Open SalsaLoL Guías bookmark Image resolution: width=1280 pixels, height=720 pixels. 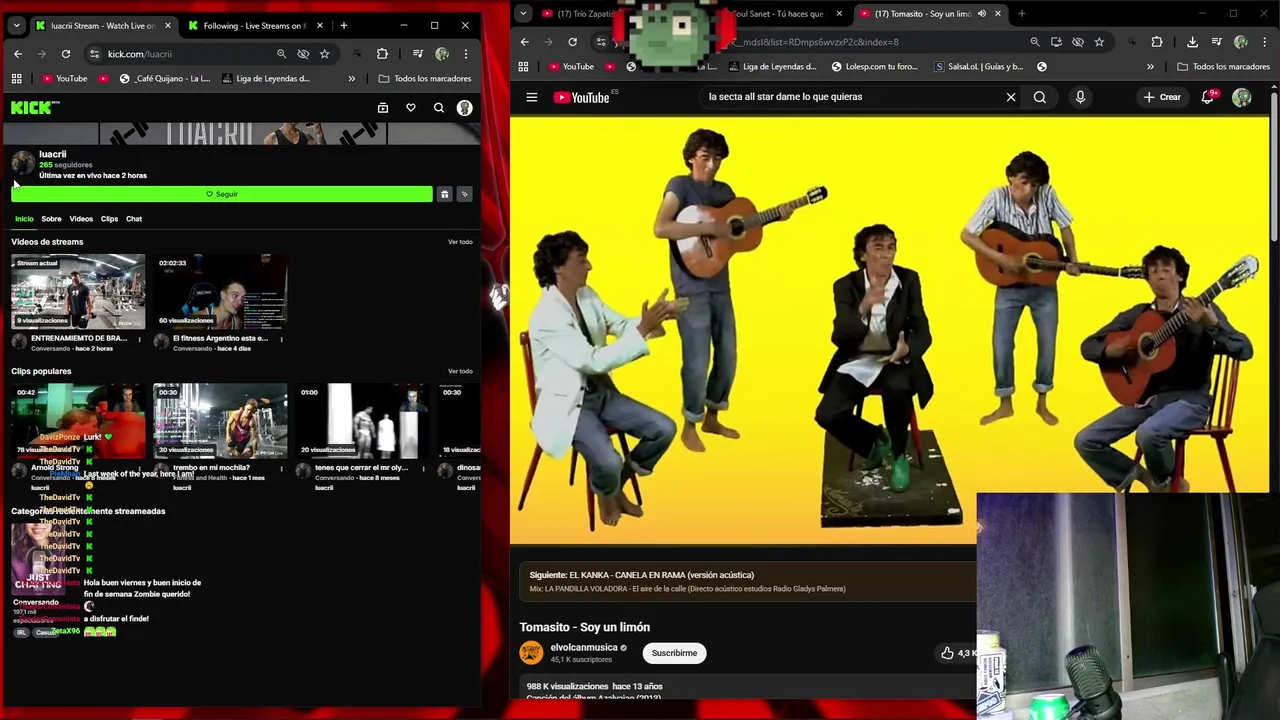pos(977,67)
